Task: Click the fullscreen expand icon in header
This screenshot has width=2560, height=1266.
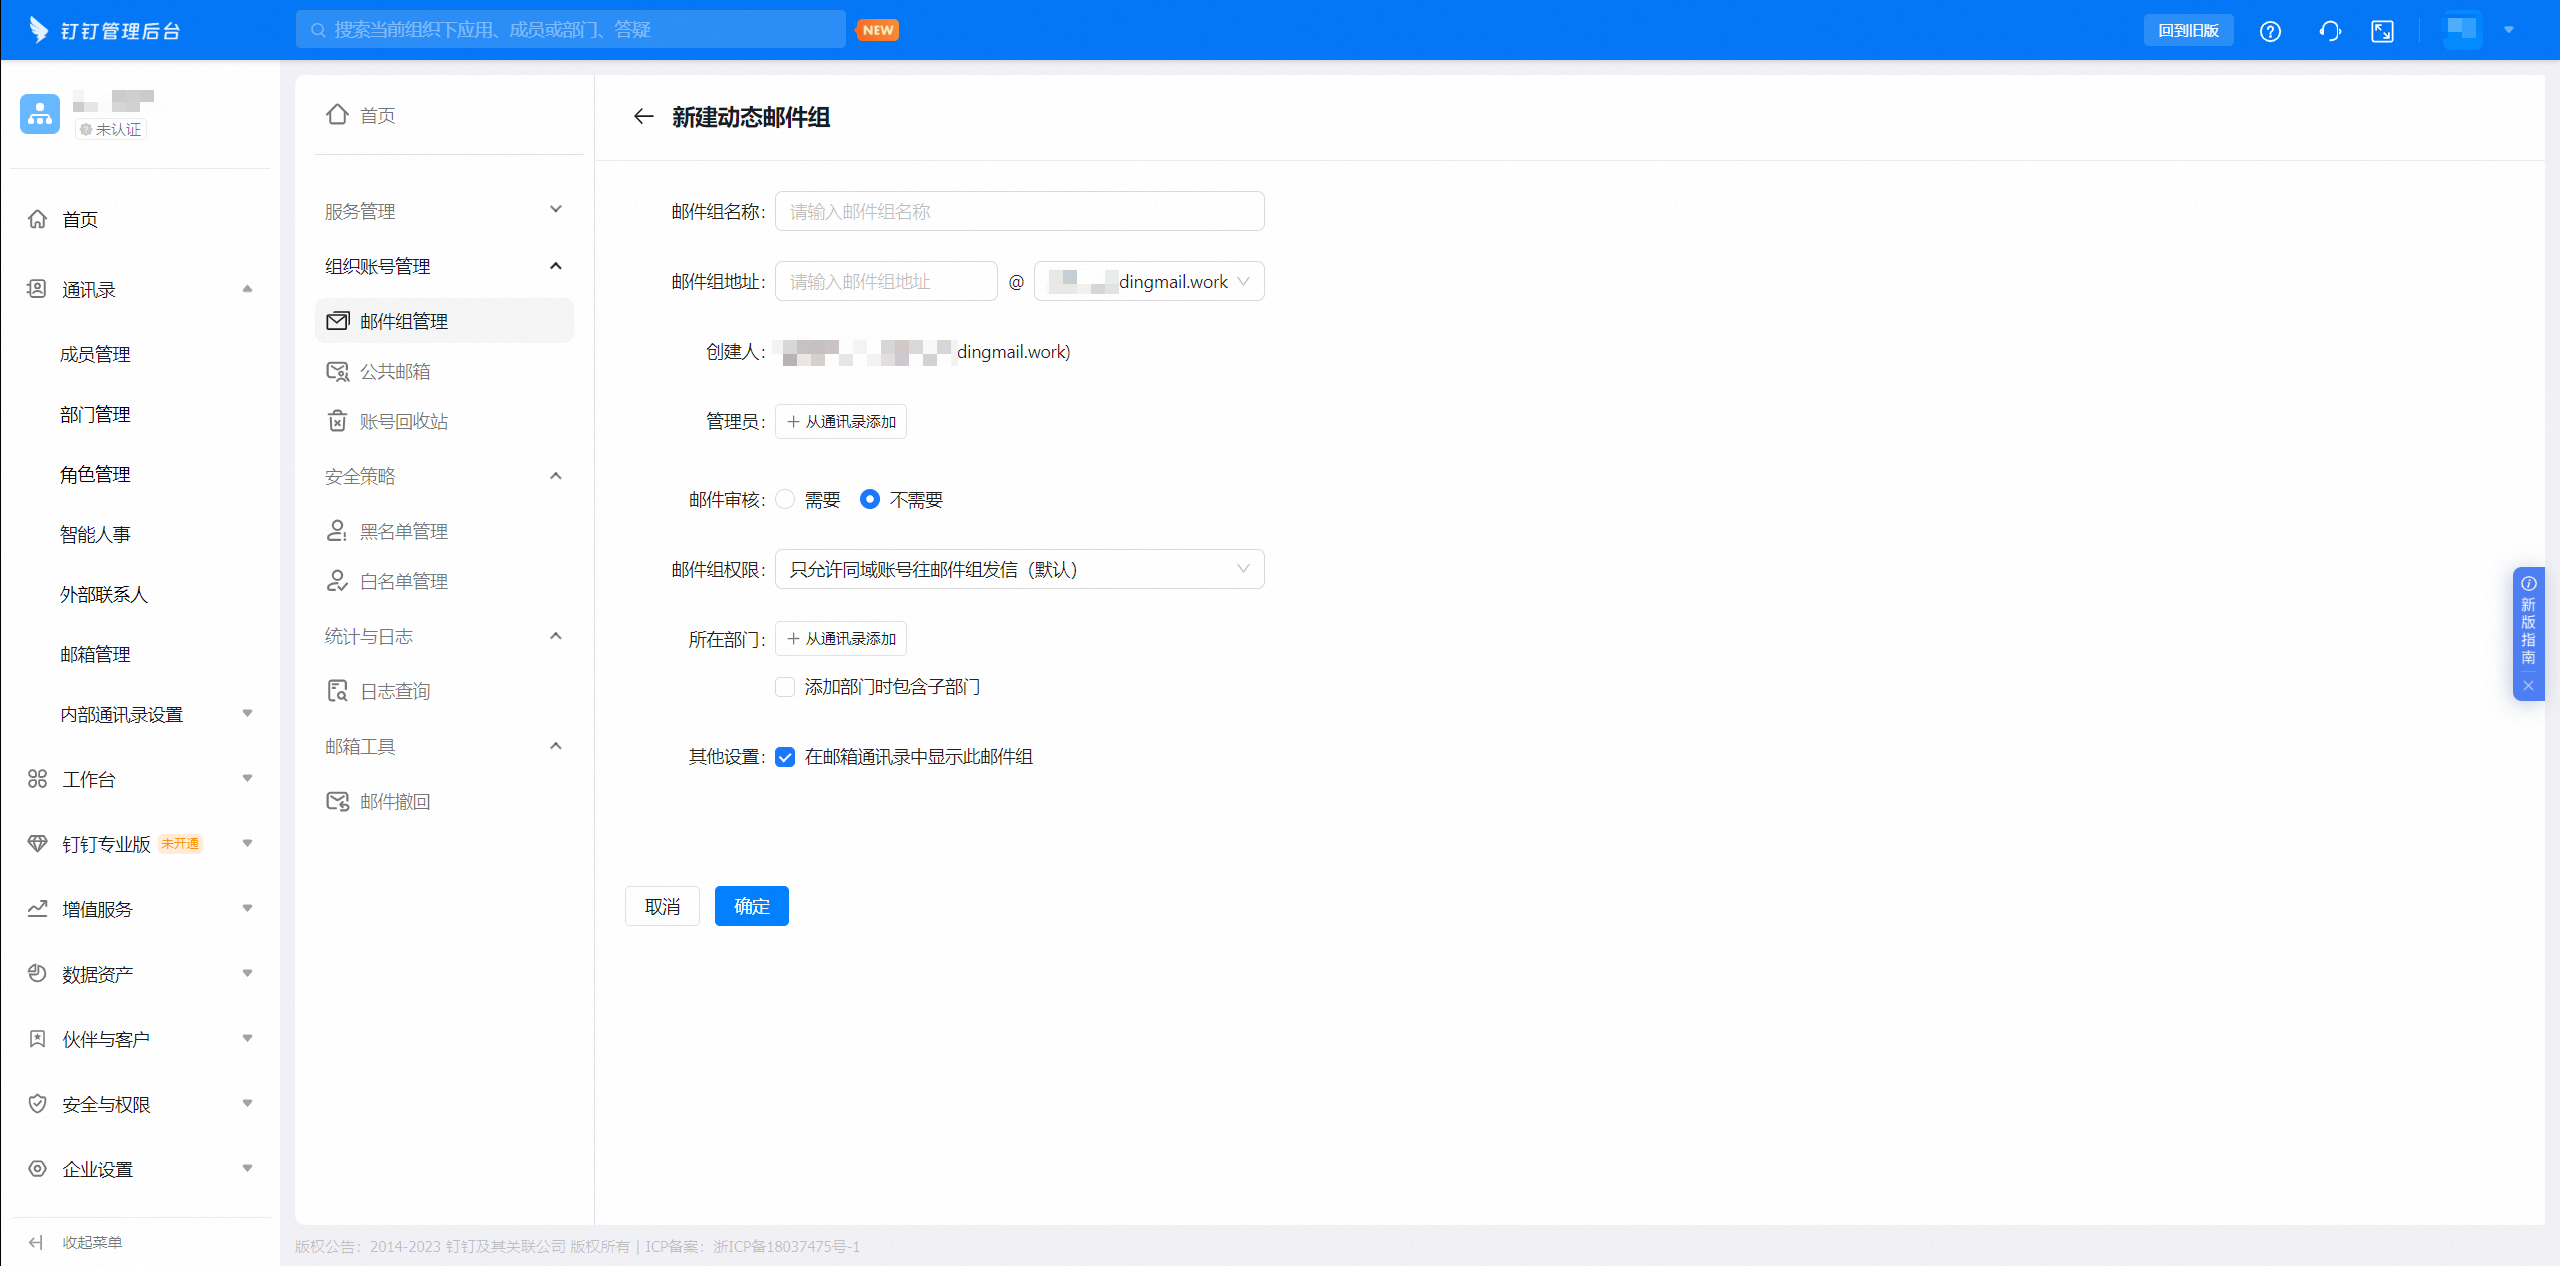Action: point(2383,31)
